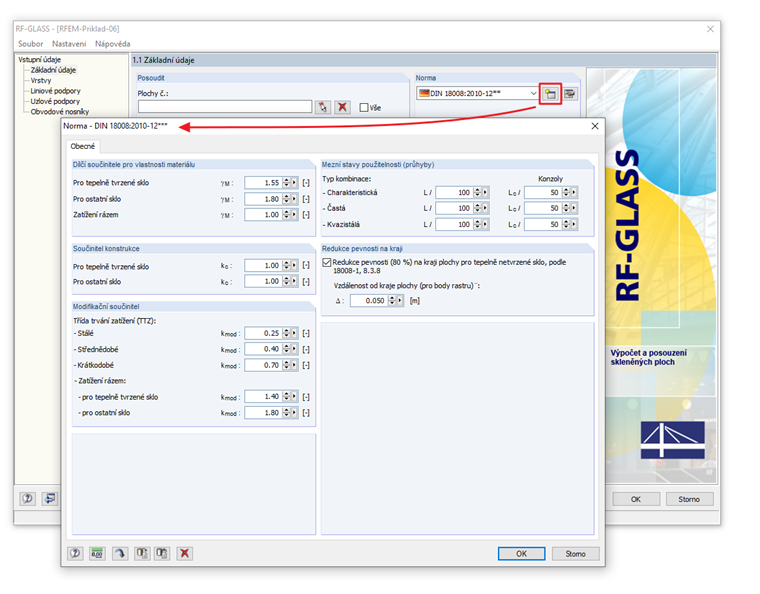760x594 pixels.
Task: Select Uzlové podpory in the navigation tree
Action: [x=55, y=101]
